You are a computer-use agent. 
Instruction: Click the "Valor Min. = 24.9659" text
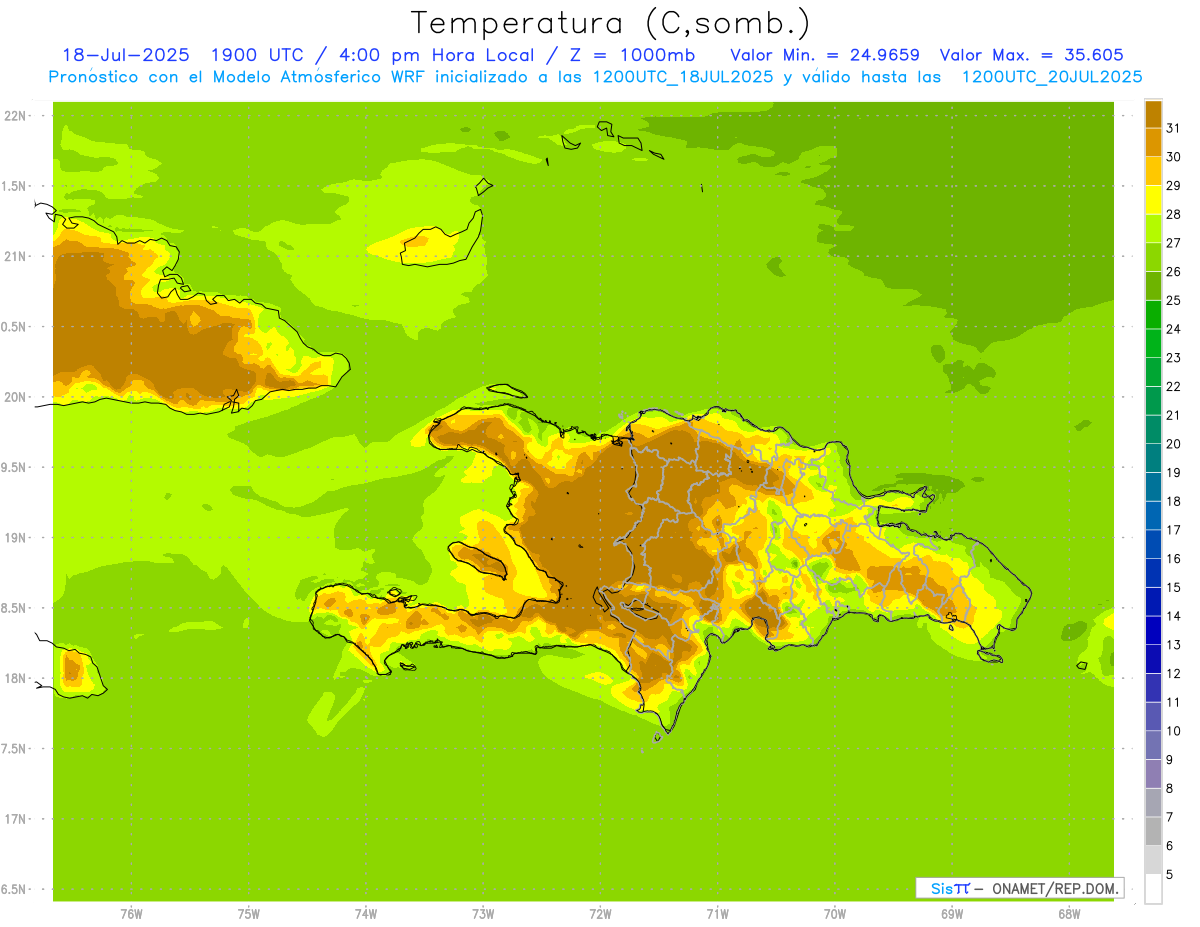(x=825, y=55)
